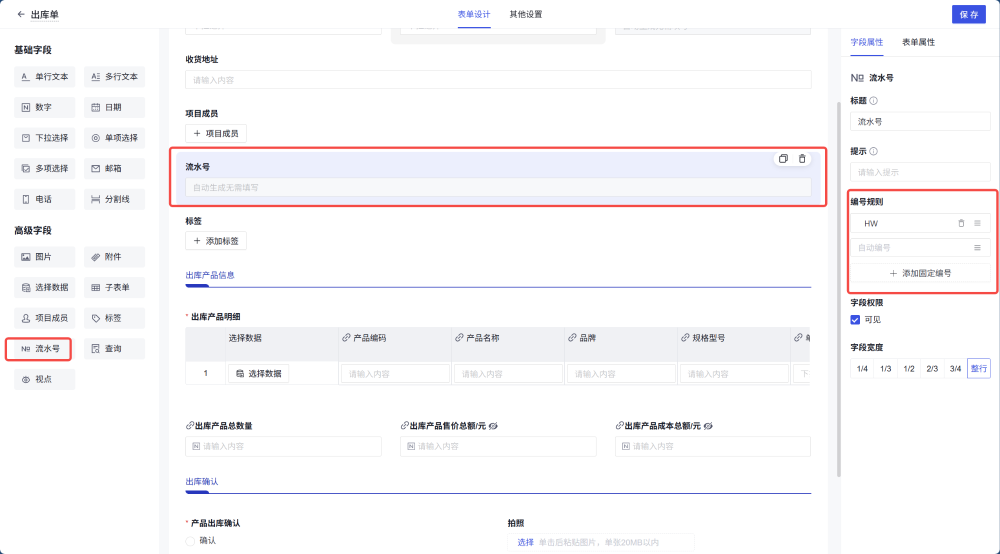Click the drag handle on 自动编号 rule
This screenshot has height=554, width=1000.
977,247
